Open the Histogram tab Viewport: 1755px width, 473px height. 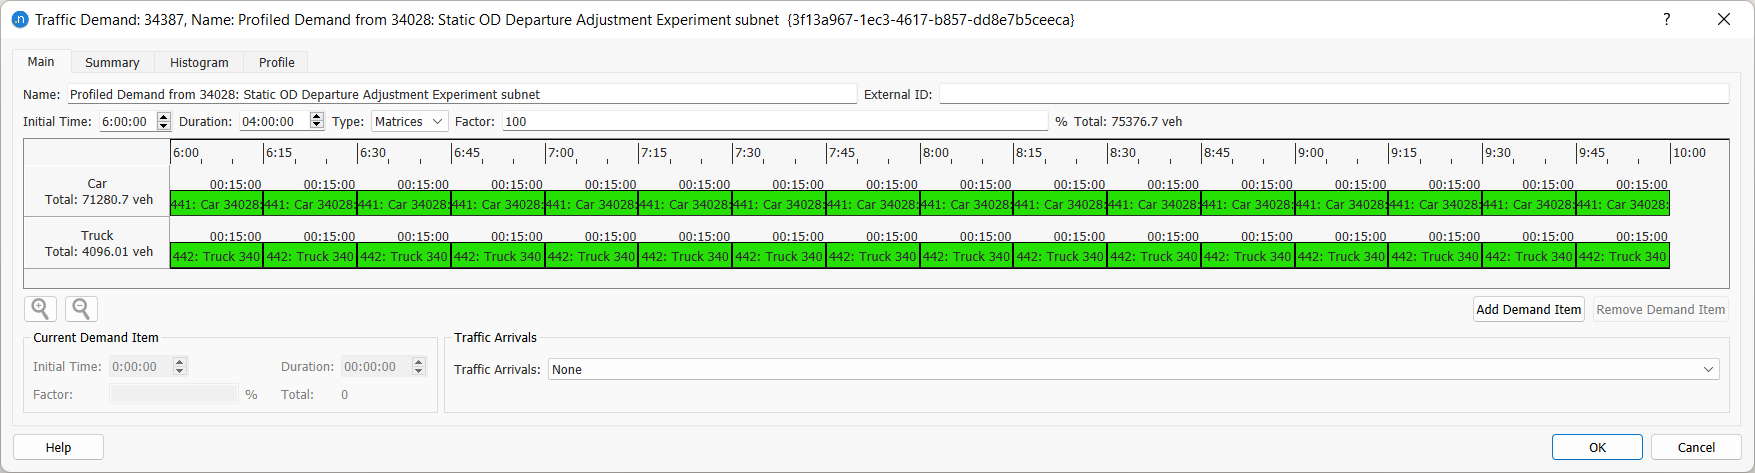pyautogui.click(x=199, y=62)
